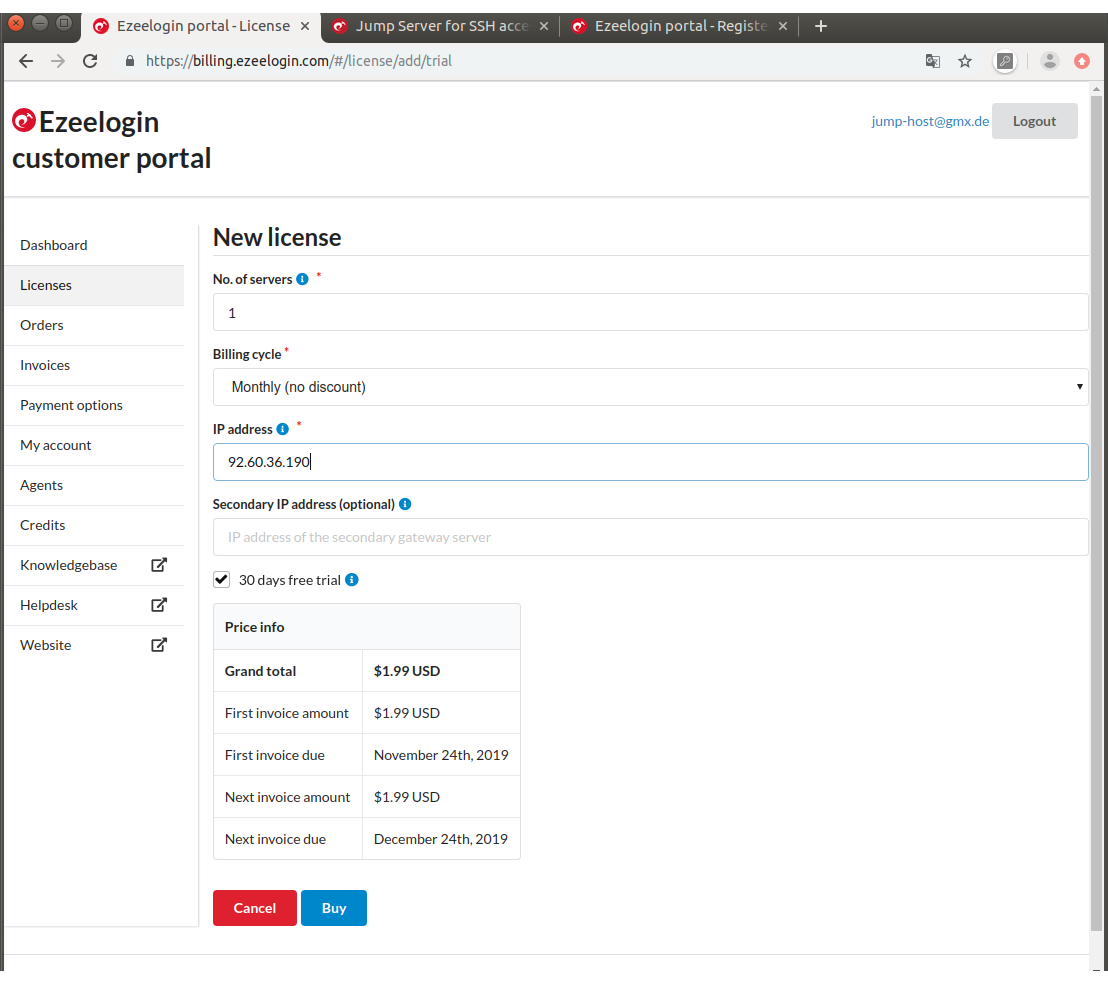
Task: Click info icon beside IP address label
Action: click(282, 429)
